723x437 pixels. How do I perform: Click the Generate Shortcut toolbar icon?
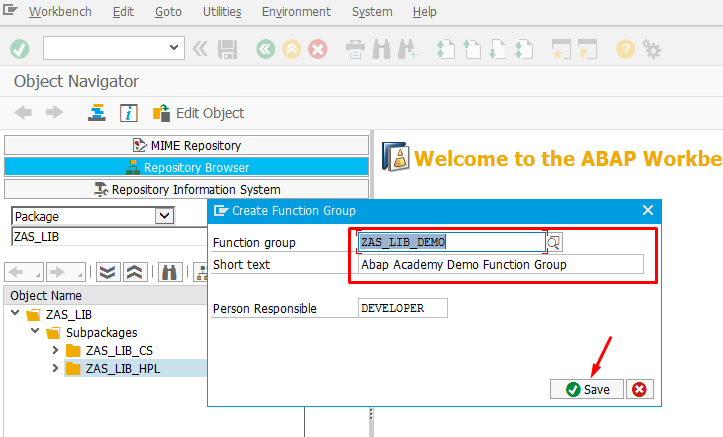click(x=587, y=49)
